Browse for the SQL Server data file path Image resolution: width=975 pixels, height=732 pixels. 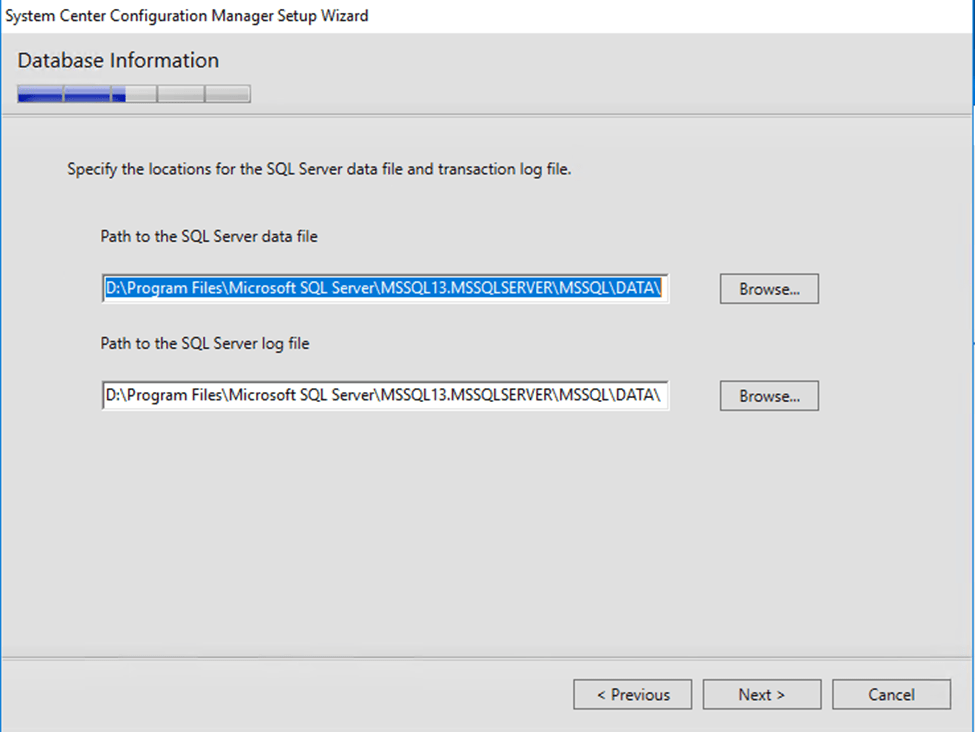pyautogui.click(x=768, y=289)
